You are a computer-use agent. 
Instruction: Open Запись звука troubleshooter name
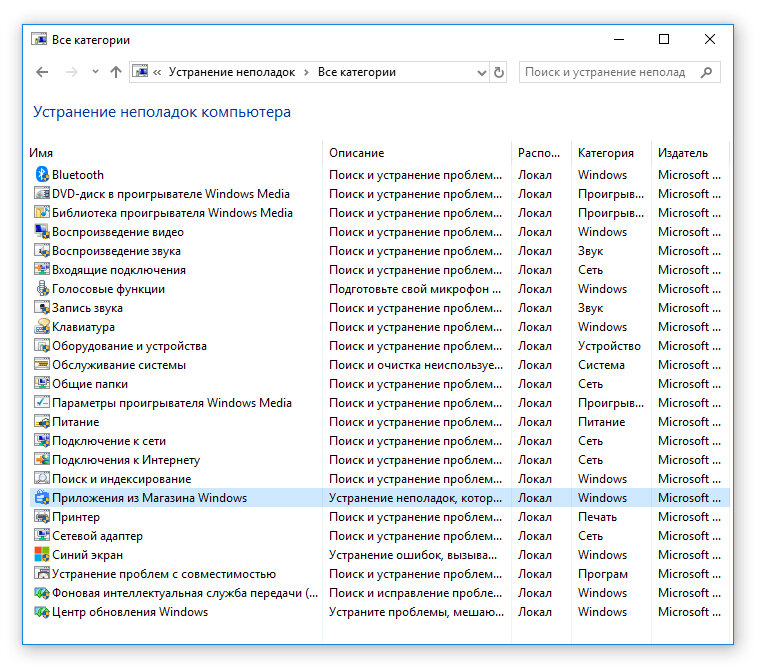pyautogui.click(x=87, y=308)
